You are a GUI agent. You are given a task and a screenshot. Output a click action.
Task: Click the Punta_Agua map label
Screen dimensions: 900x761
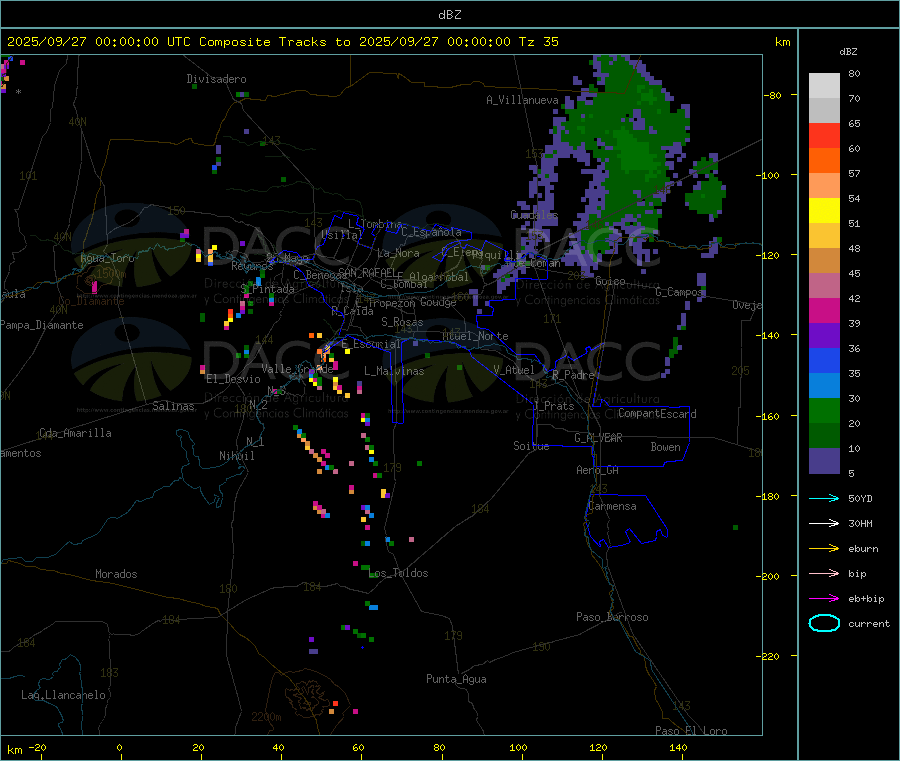(456, 679)
